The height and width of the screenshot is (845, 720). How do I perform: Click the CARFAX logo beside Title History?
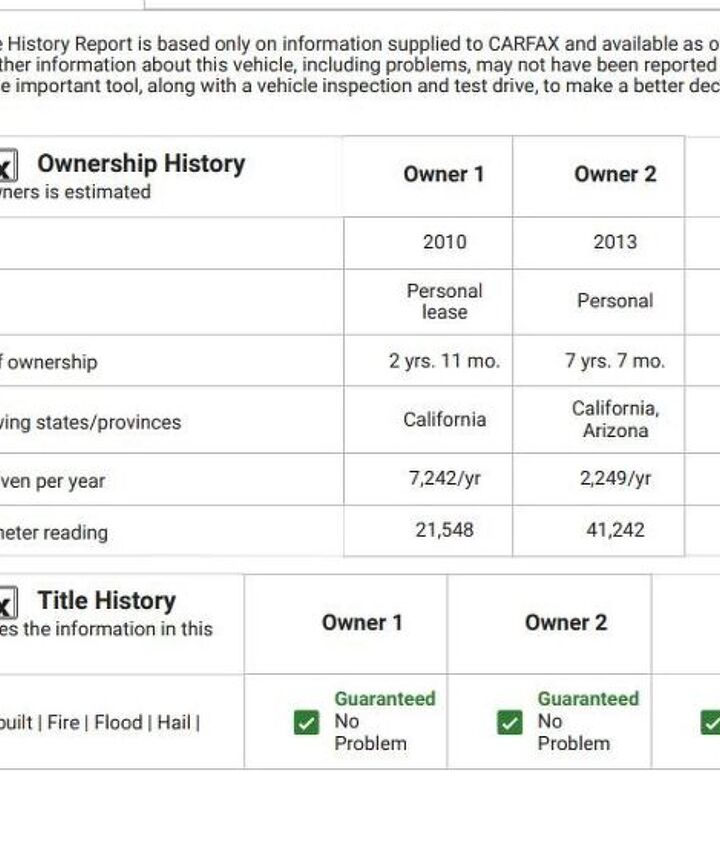click(8, 602)
